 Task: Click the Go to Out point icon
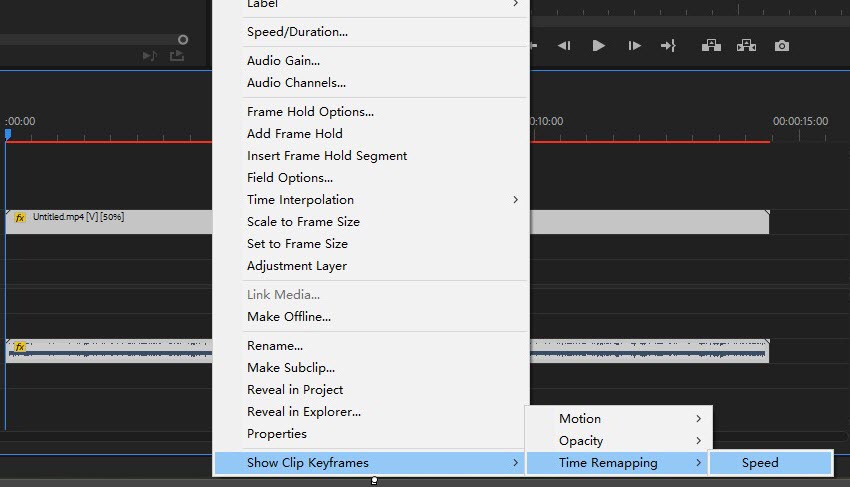click(x=669, y=46)
